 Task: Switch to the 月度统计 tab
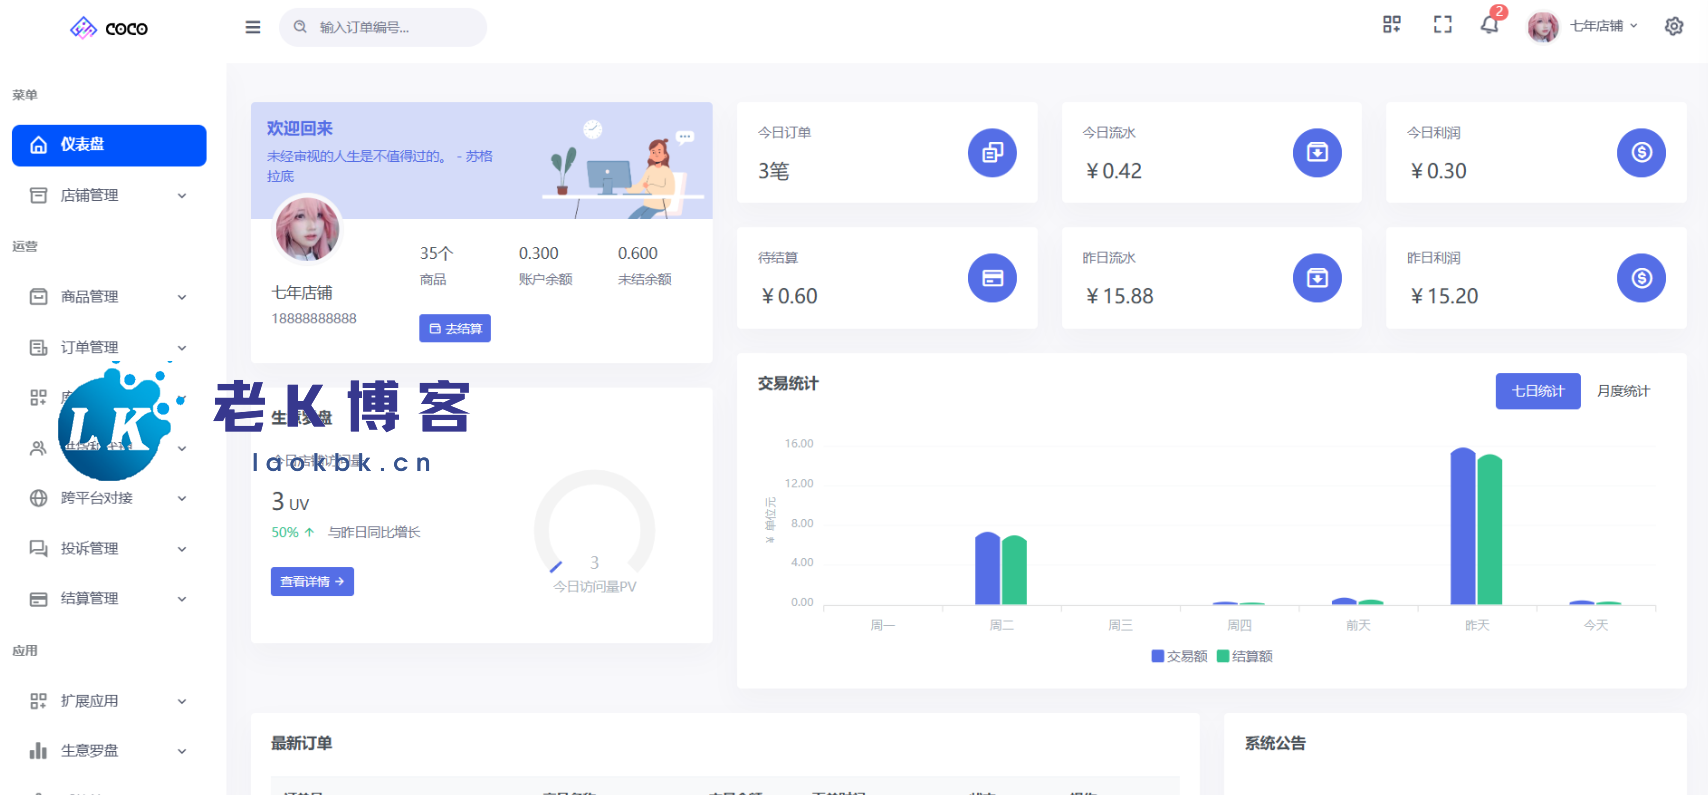1622,391
